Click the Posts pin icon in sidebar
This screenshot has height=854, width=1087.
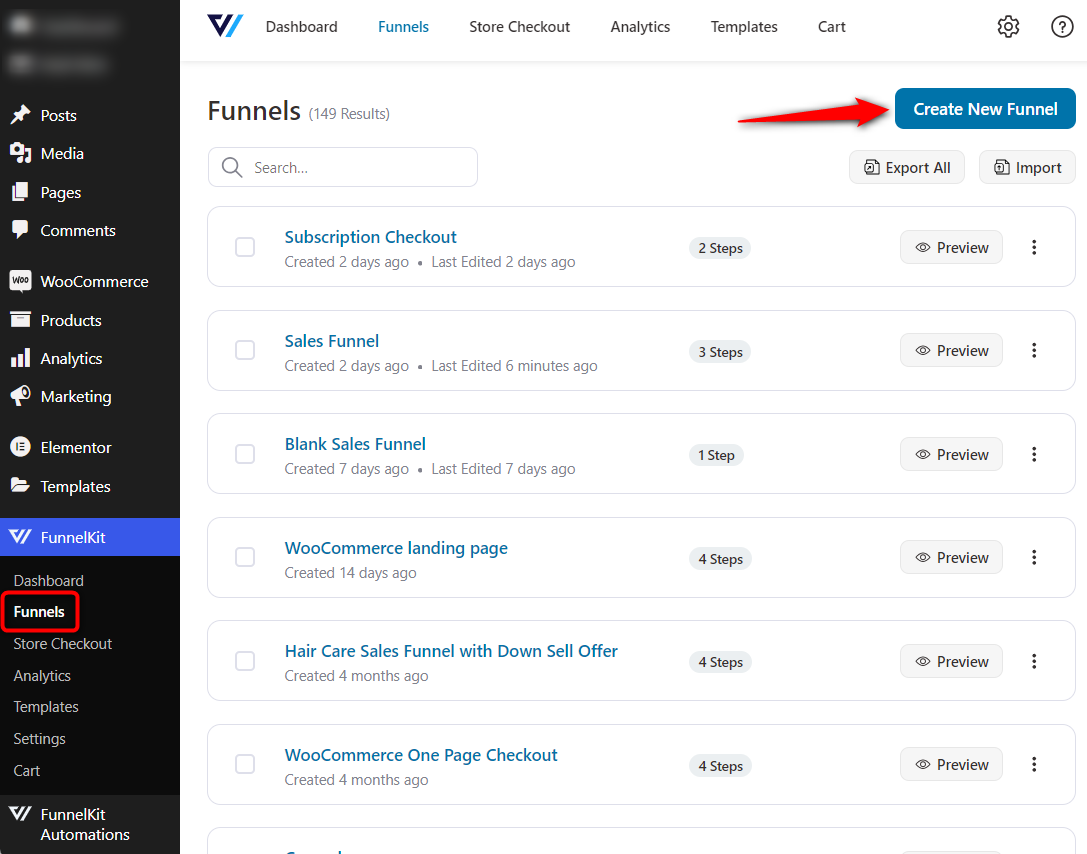(20, 114)
